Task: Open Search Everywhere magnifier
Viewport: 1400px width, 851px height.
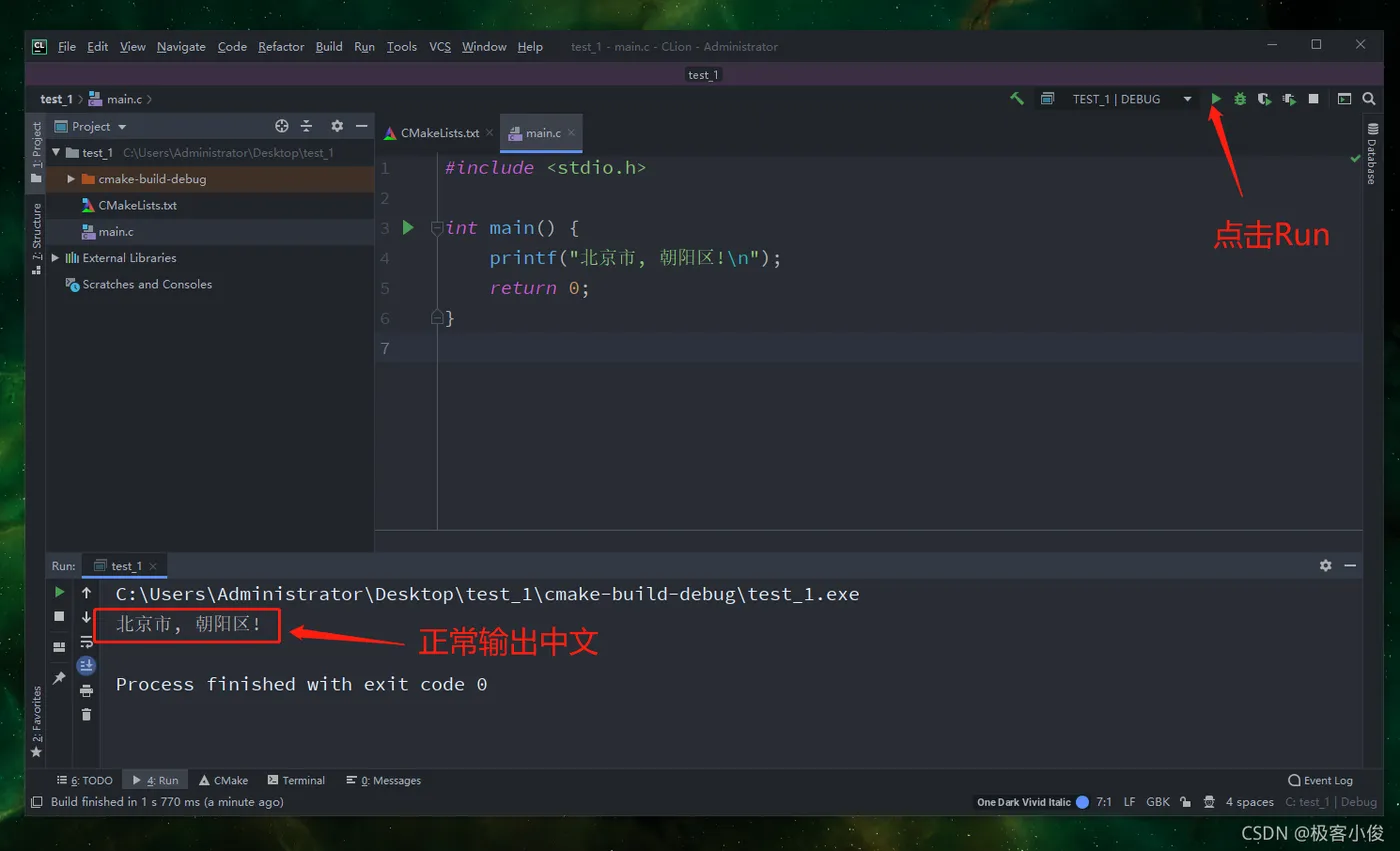Action: pos(1369,99)
